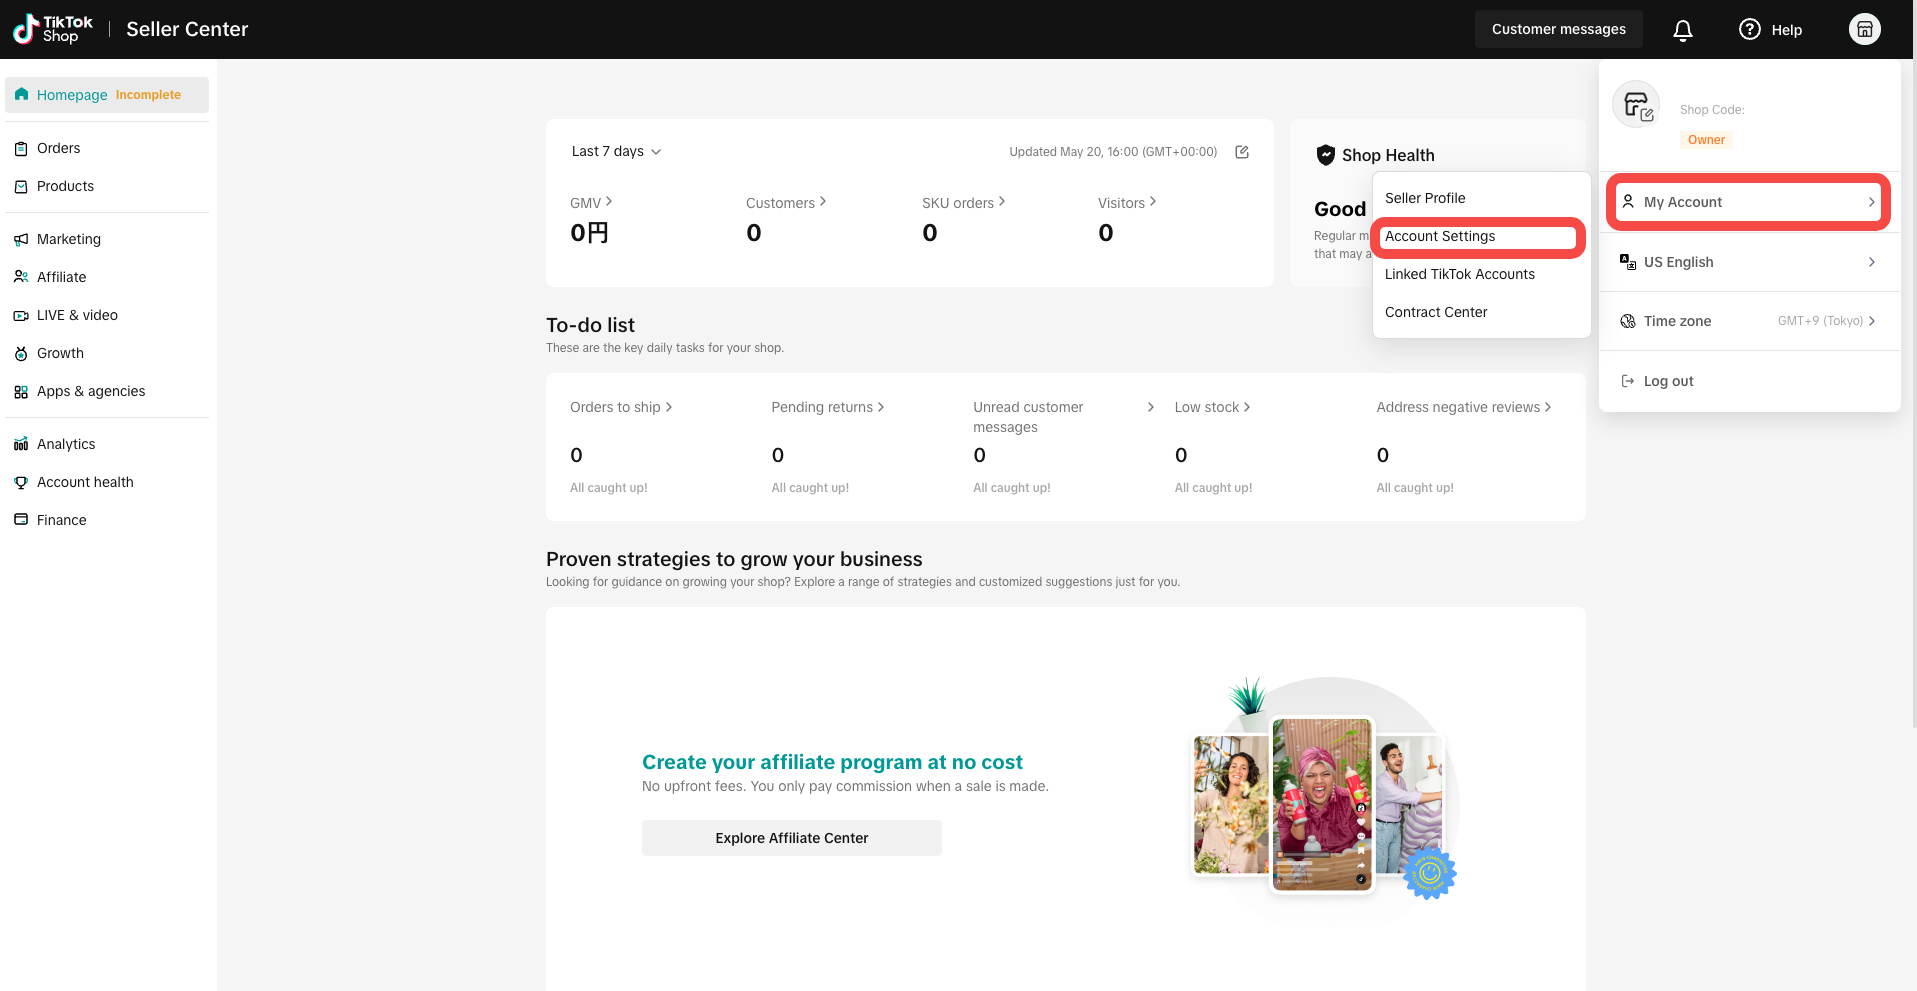
Task: Click the Owner role badge
Action: (x=1706, y=140)
